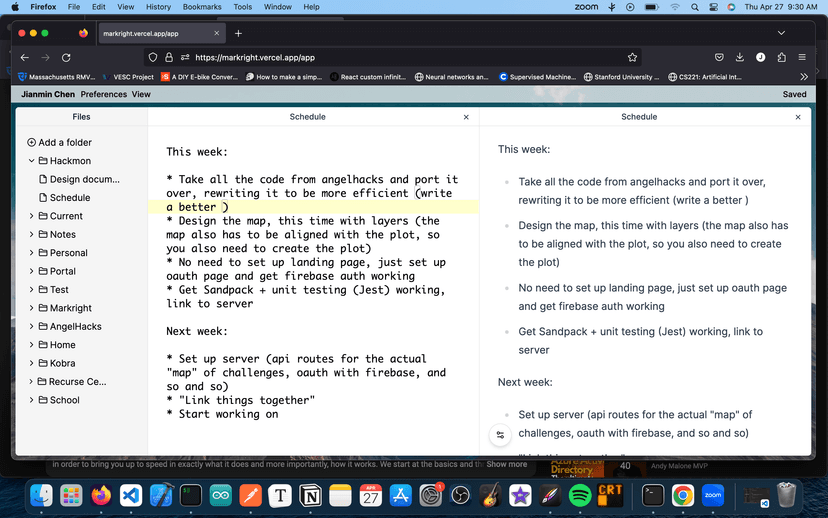
Task: Open the editor settings sliders icon
Action: (x=501, y=435)
